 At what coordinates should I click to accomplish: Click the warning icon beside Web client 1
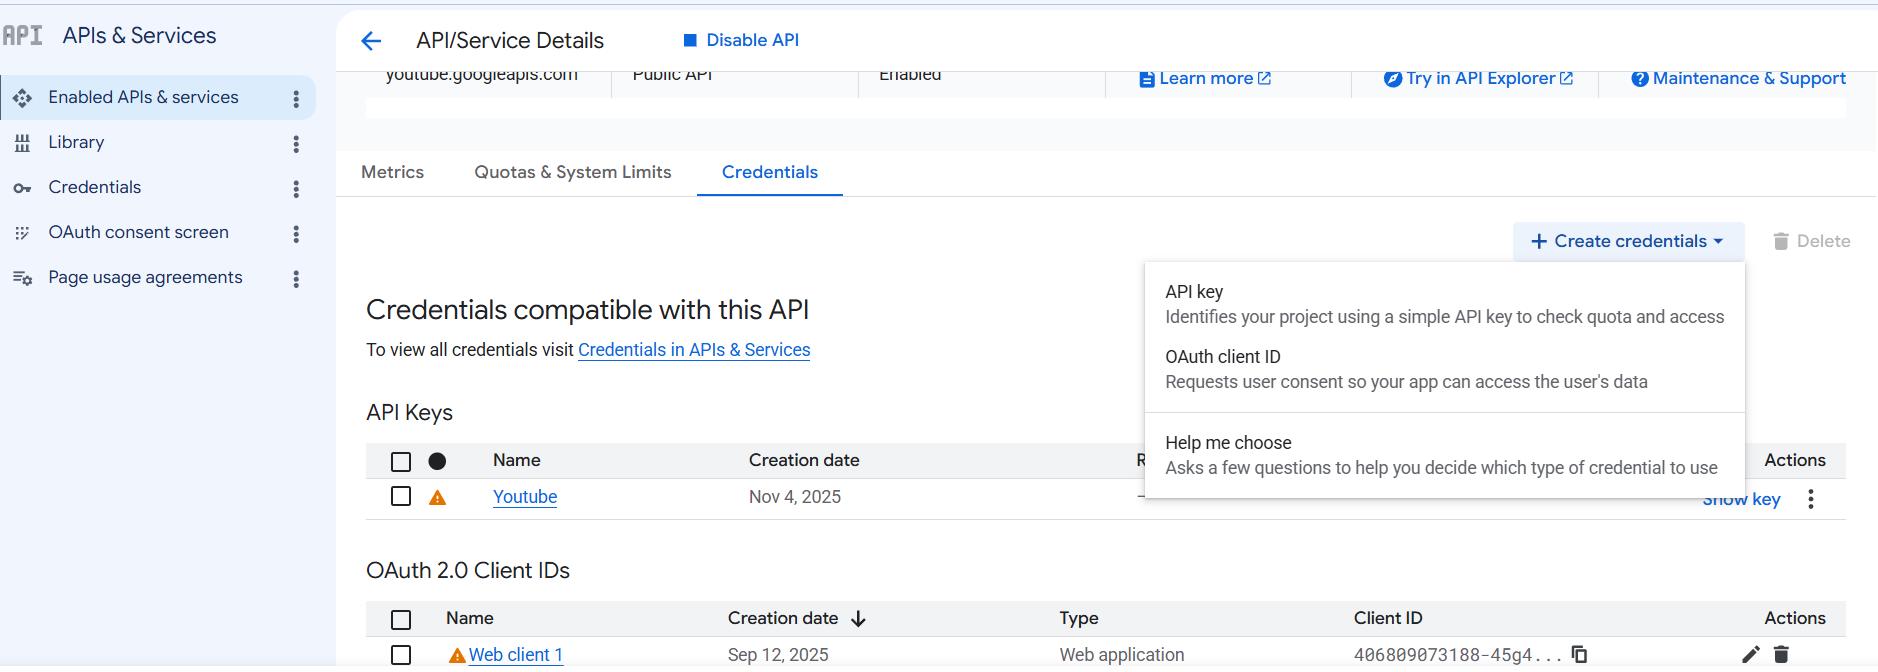click(457, 656)
